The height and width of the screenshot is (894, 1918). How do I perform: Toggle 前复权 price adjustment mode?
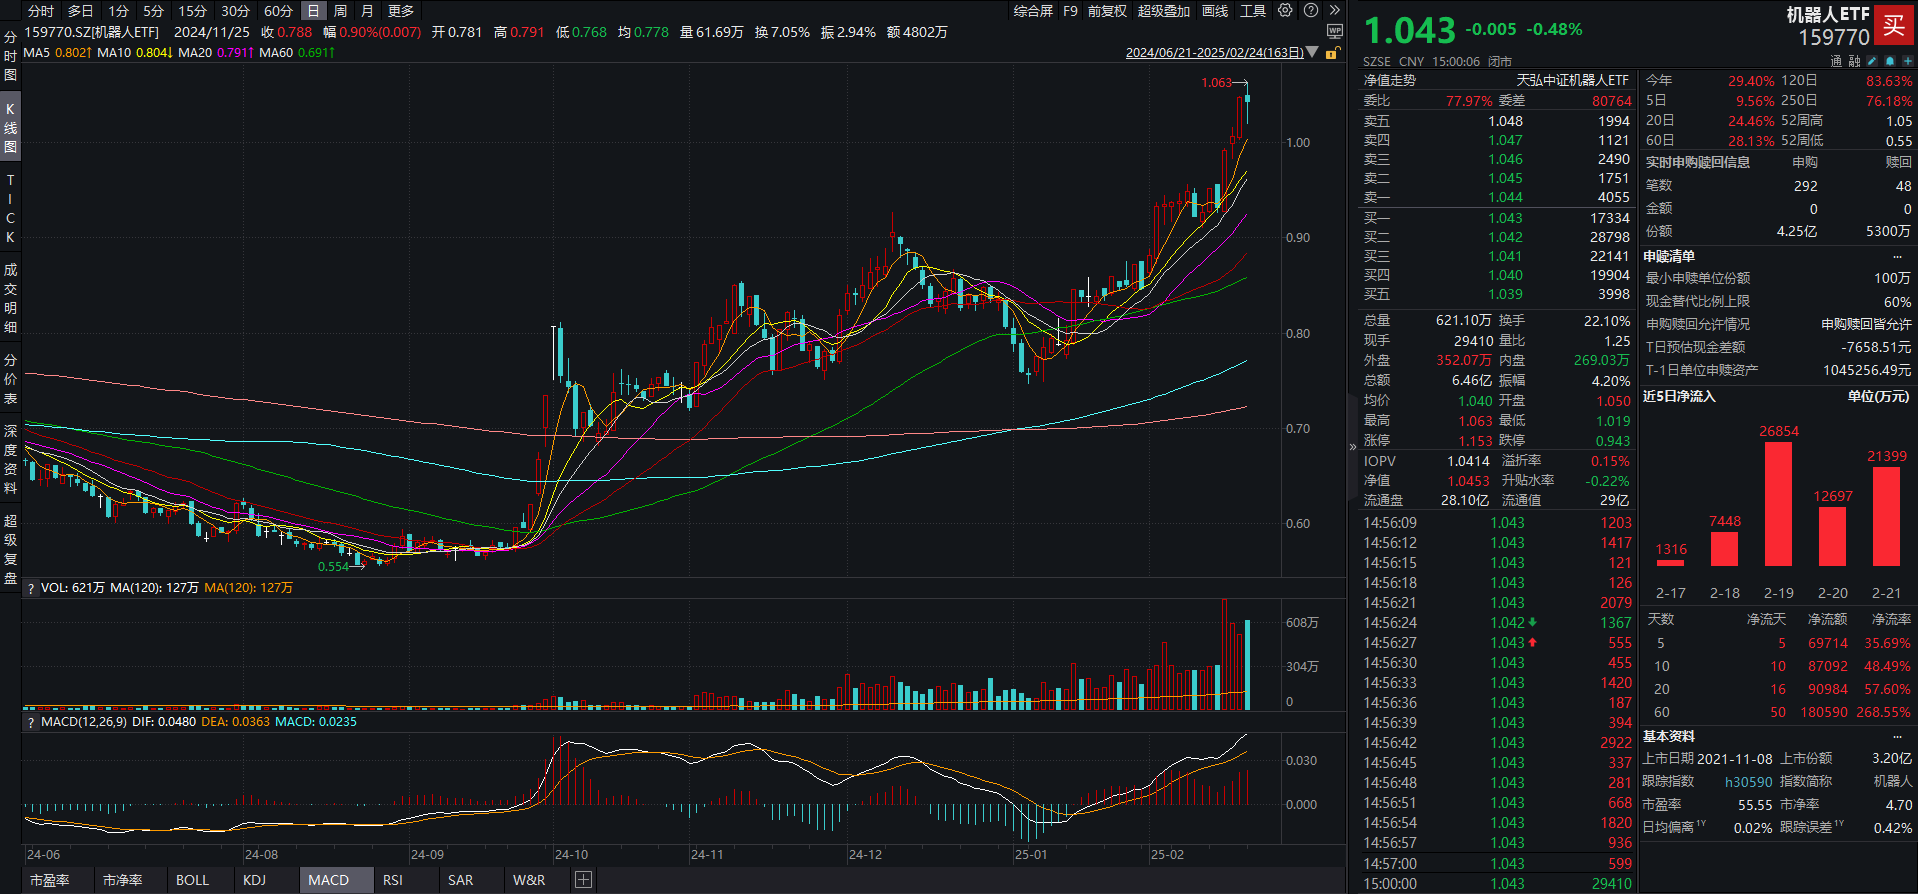coord(1107,11)
